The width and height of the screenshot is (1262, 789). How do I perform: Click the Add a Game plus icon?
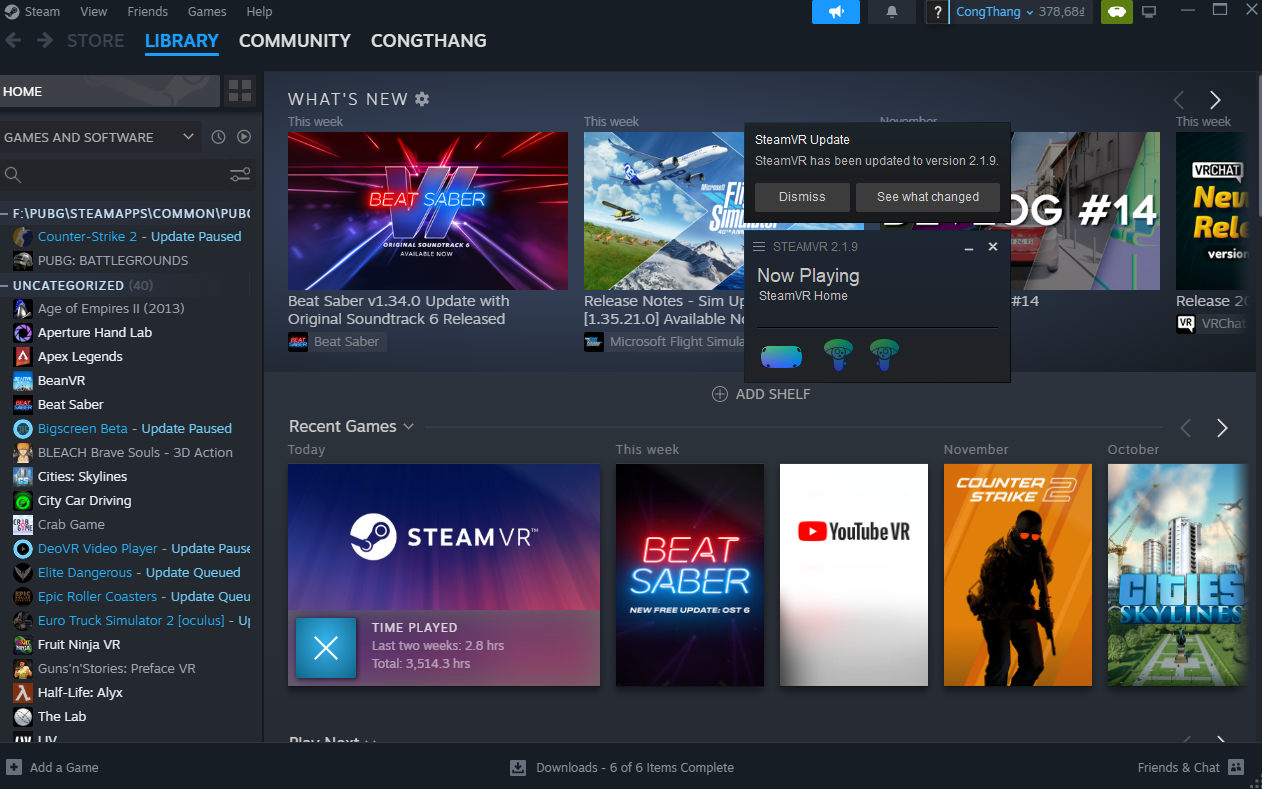tap(14, 767)
